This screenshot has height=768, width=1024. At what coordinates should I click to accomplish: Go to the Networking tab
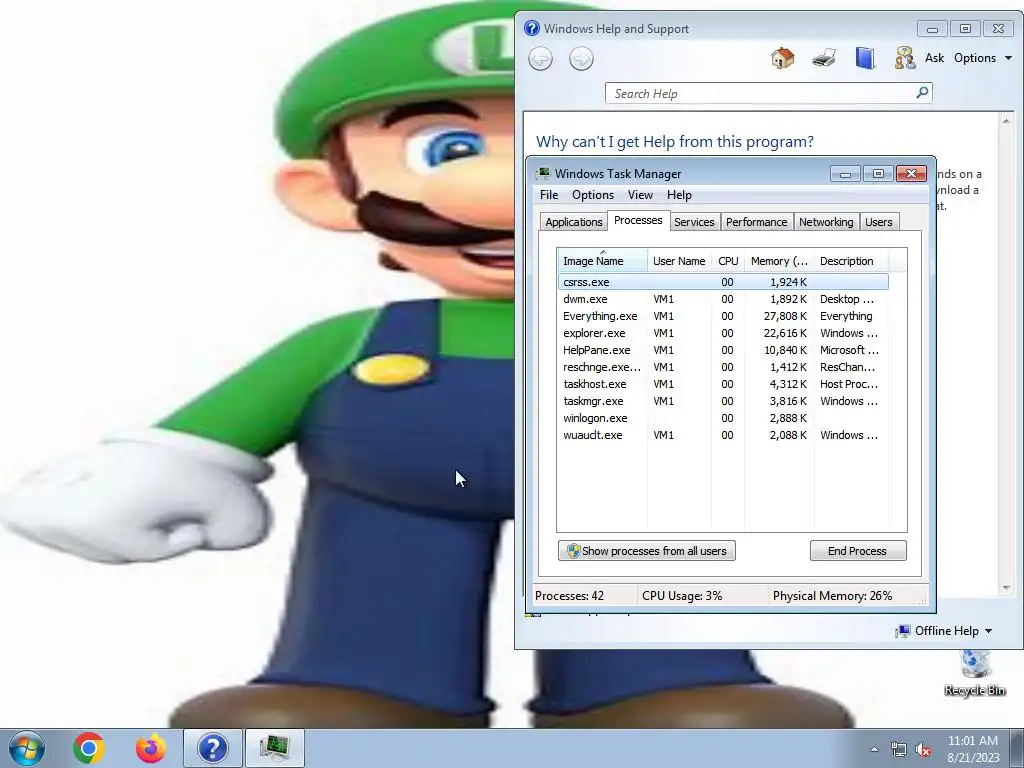point(825,222)
